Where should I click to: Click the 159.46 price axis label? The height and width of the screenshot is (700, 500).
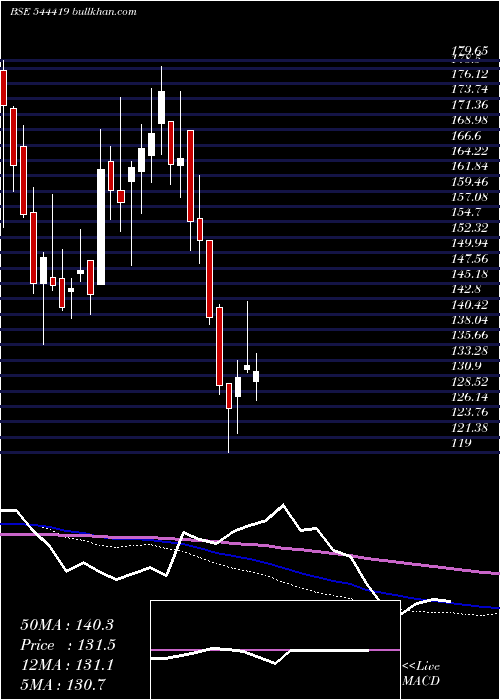[x=470, y=182]
